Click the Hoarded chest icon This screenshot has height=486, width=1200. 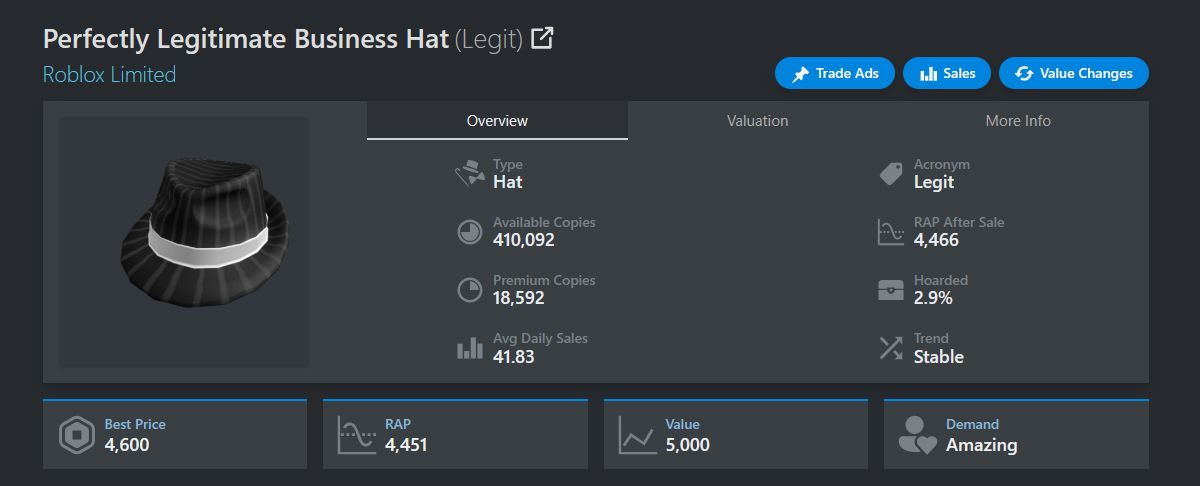(890, 290)
